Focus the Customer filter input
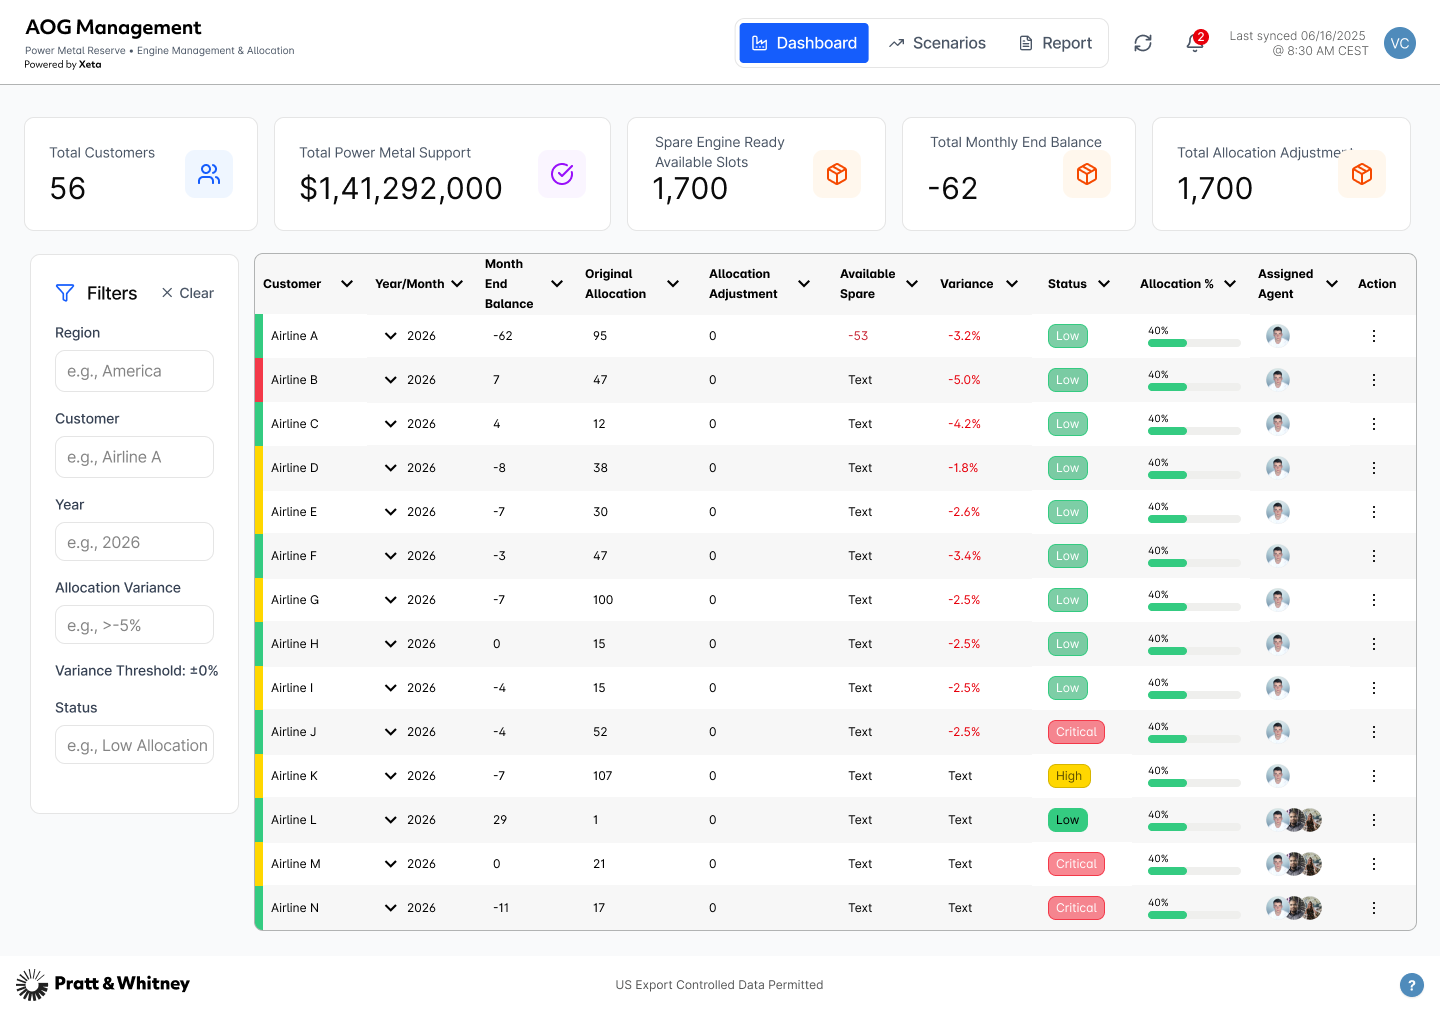The image size is (1444, 1013). 134,457
